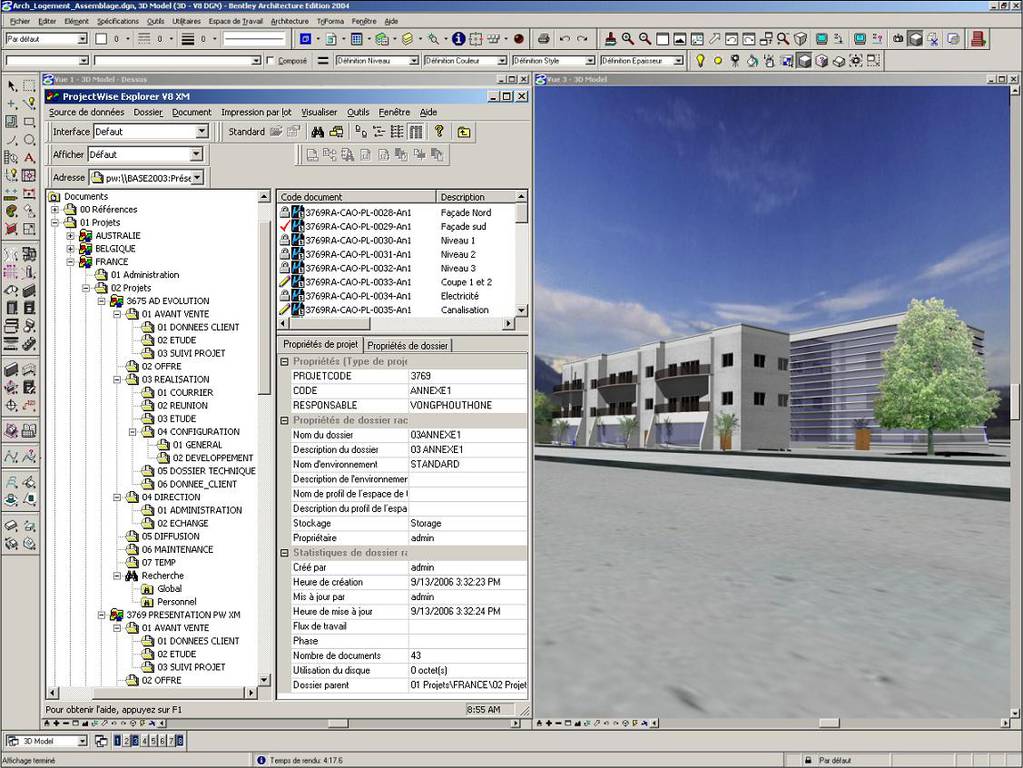Open the Architecture menu
The width and height of the screenshot is (1023, 768).
289,21
